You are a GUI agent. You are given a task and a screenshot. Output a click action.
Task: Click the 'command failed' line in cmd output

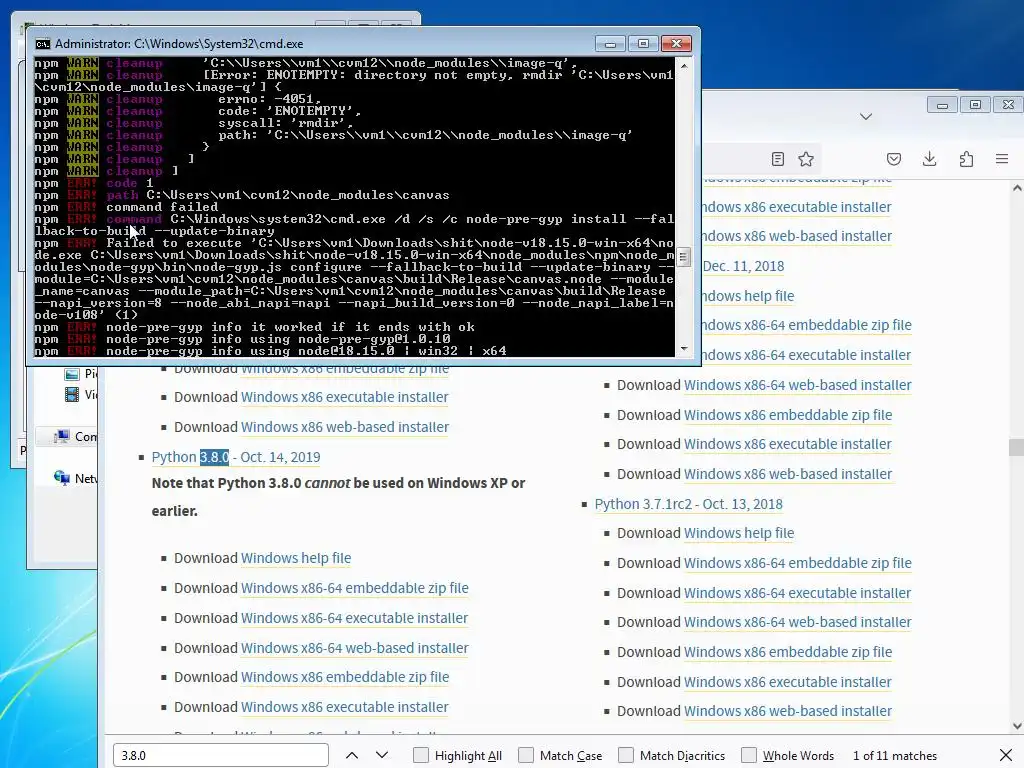tap(162, 207)
